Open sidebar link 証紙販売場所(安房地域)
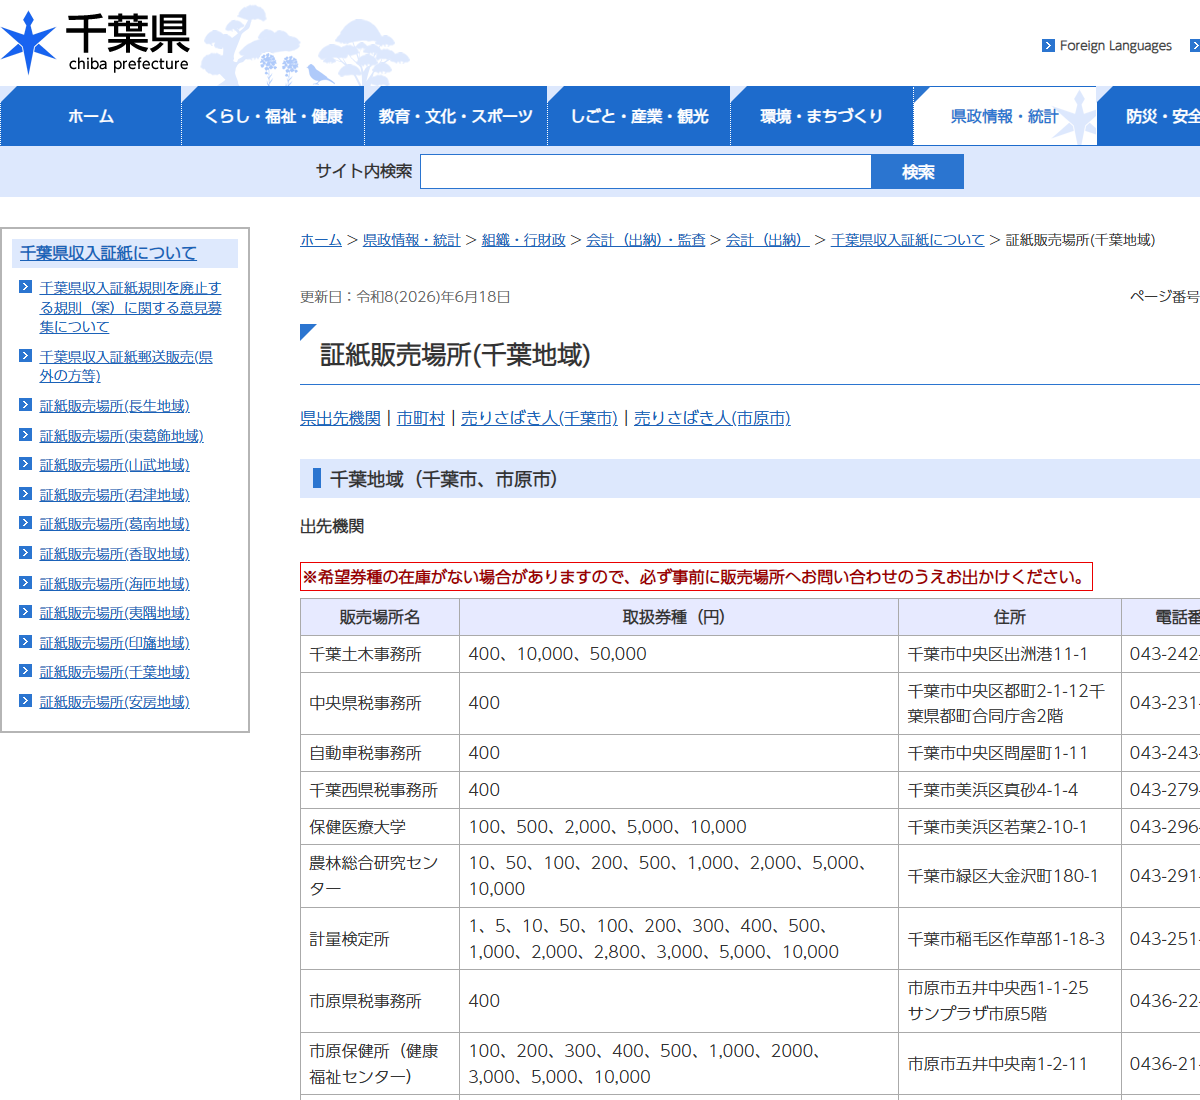The width and height of the screenshot is (1200, 1100). (x=115, y=701)
